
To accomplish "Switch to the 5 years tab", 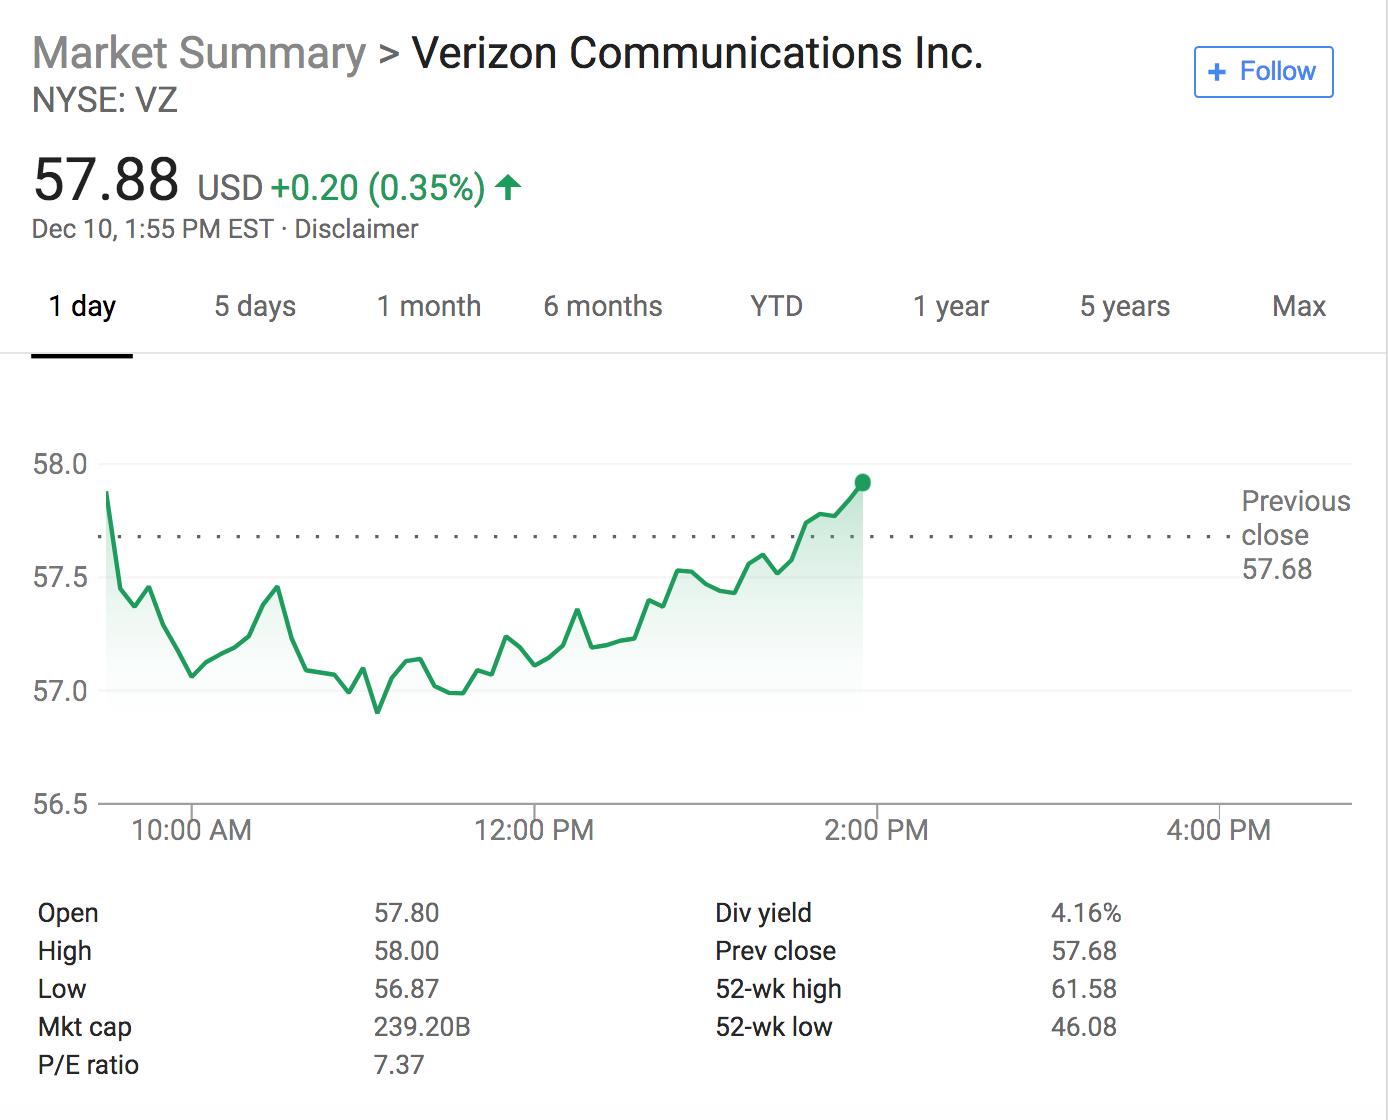I will coord(1124,306).
